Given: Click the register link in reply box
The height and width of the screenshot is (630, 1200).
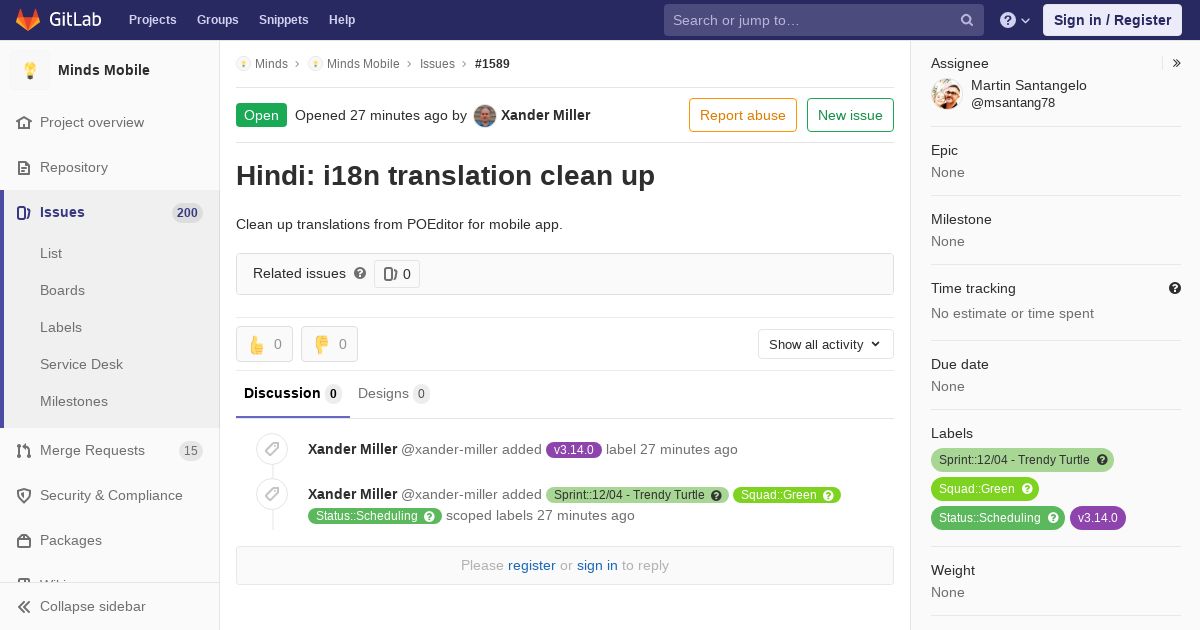Looking at the screenshot, I should [531, 565].
